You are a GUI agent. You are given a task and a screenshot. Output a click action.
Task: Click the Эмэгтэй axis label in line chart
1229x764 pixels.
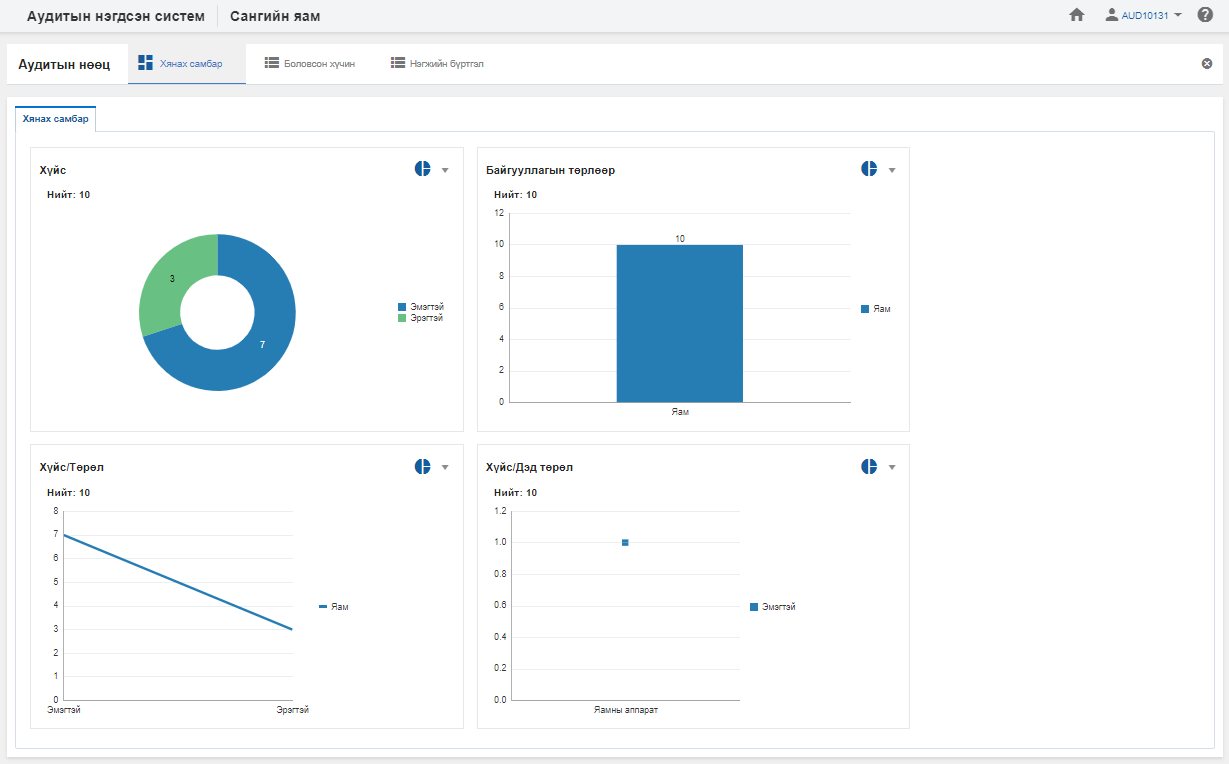(64, 710)
